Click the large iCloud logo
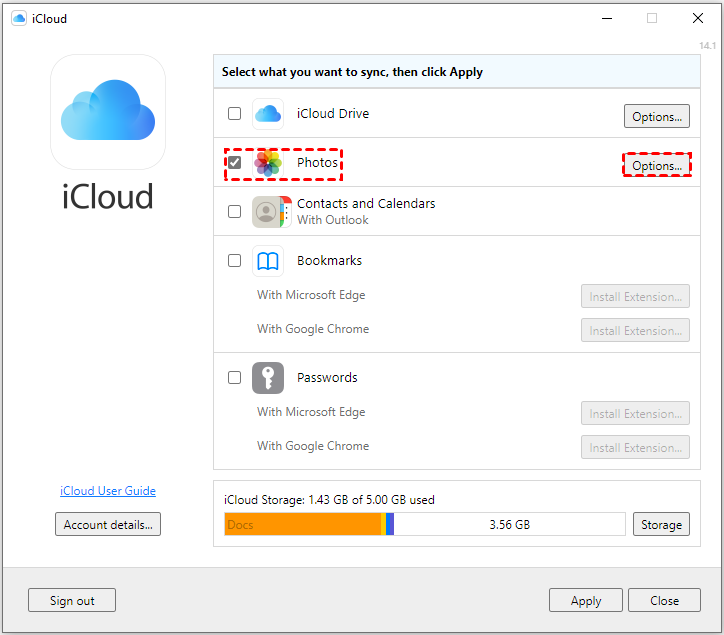The image size is (724, 635). [x=108, y=112]
